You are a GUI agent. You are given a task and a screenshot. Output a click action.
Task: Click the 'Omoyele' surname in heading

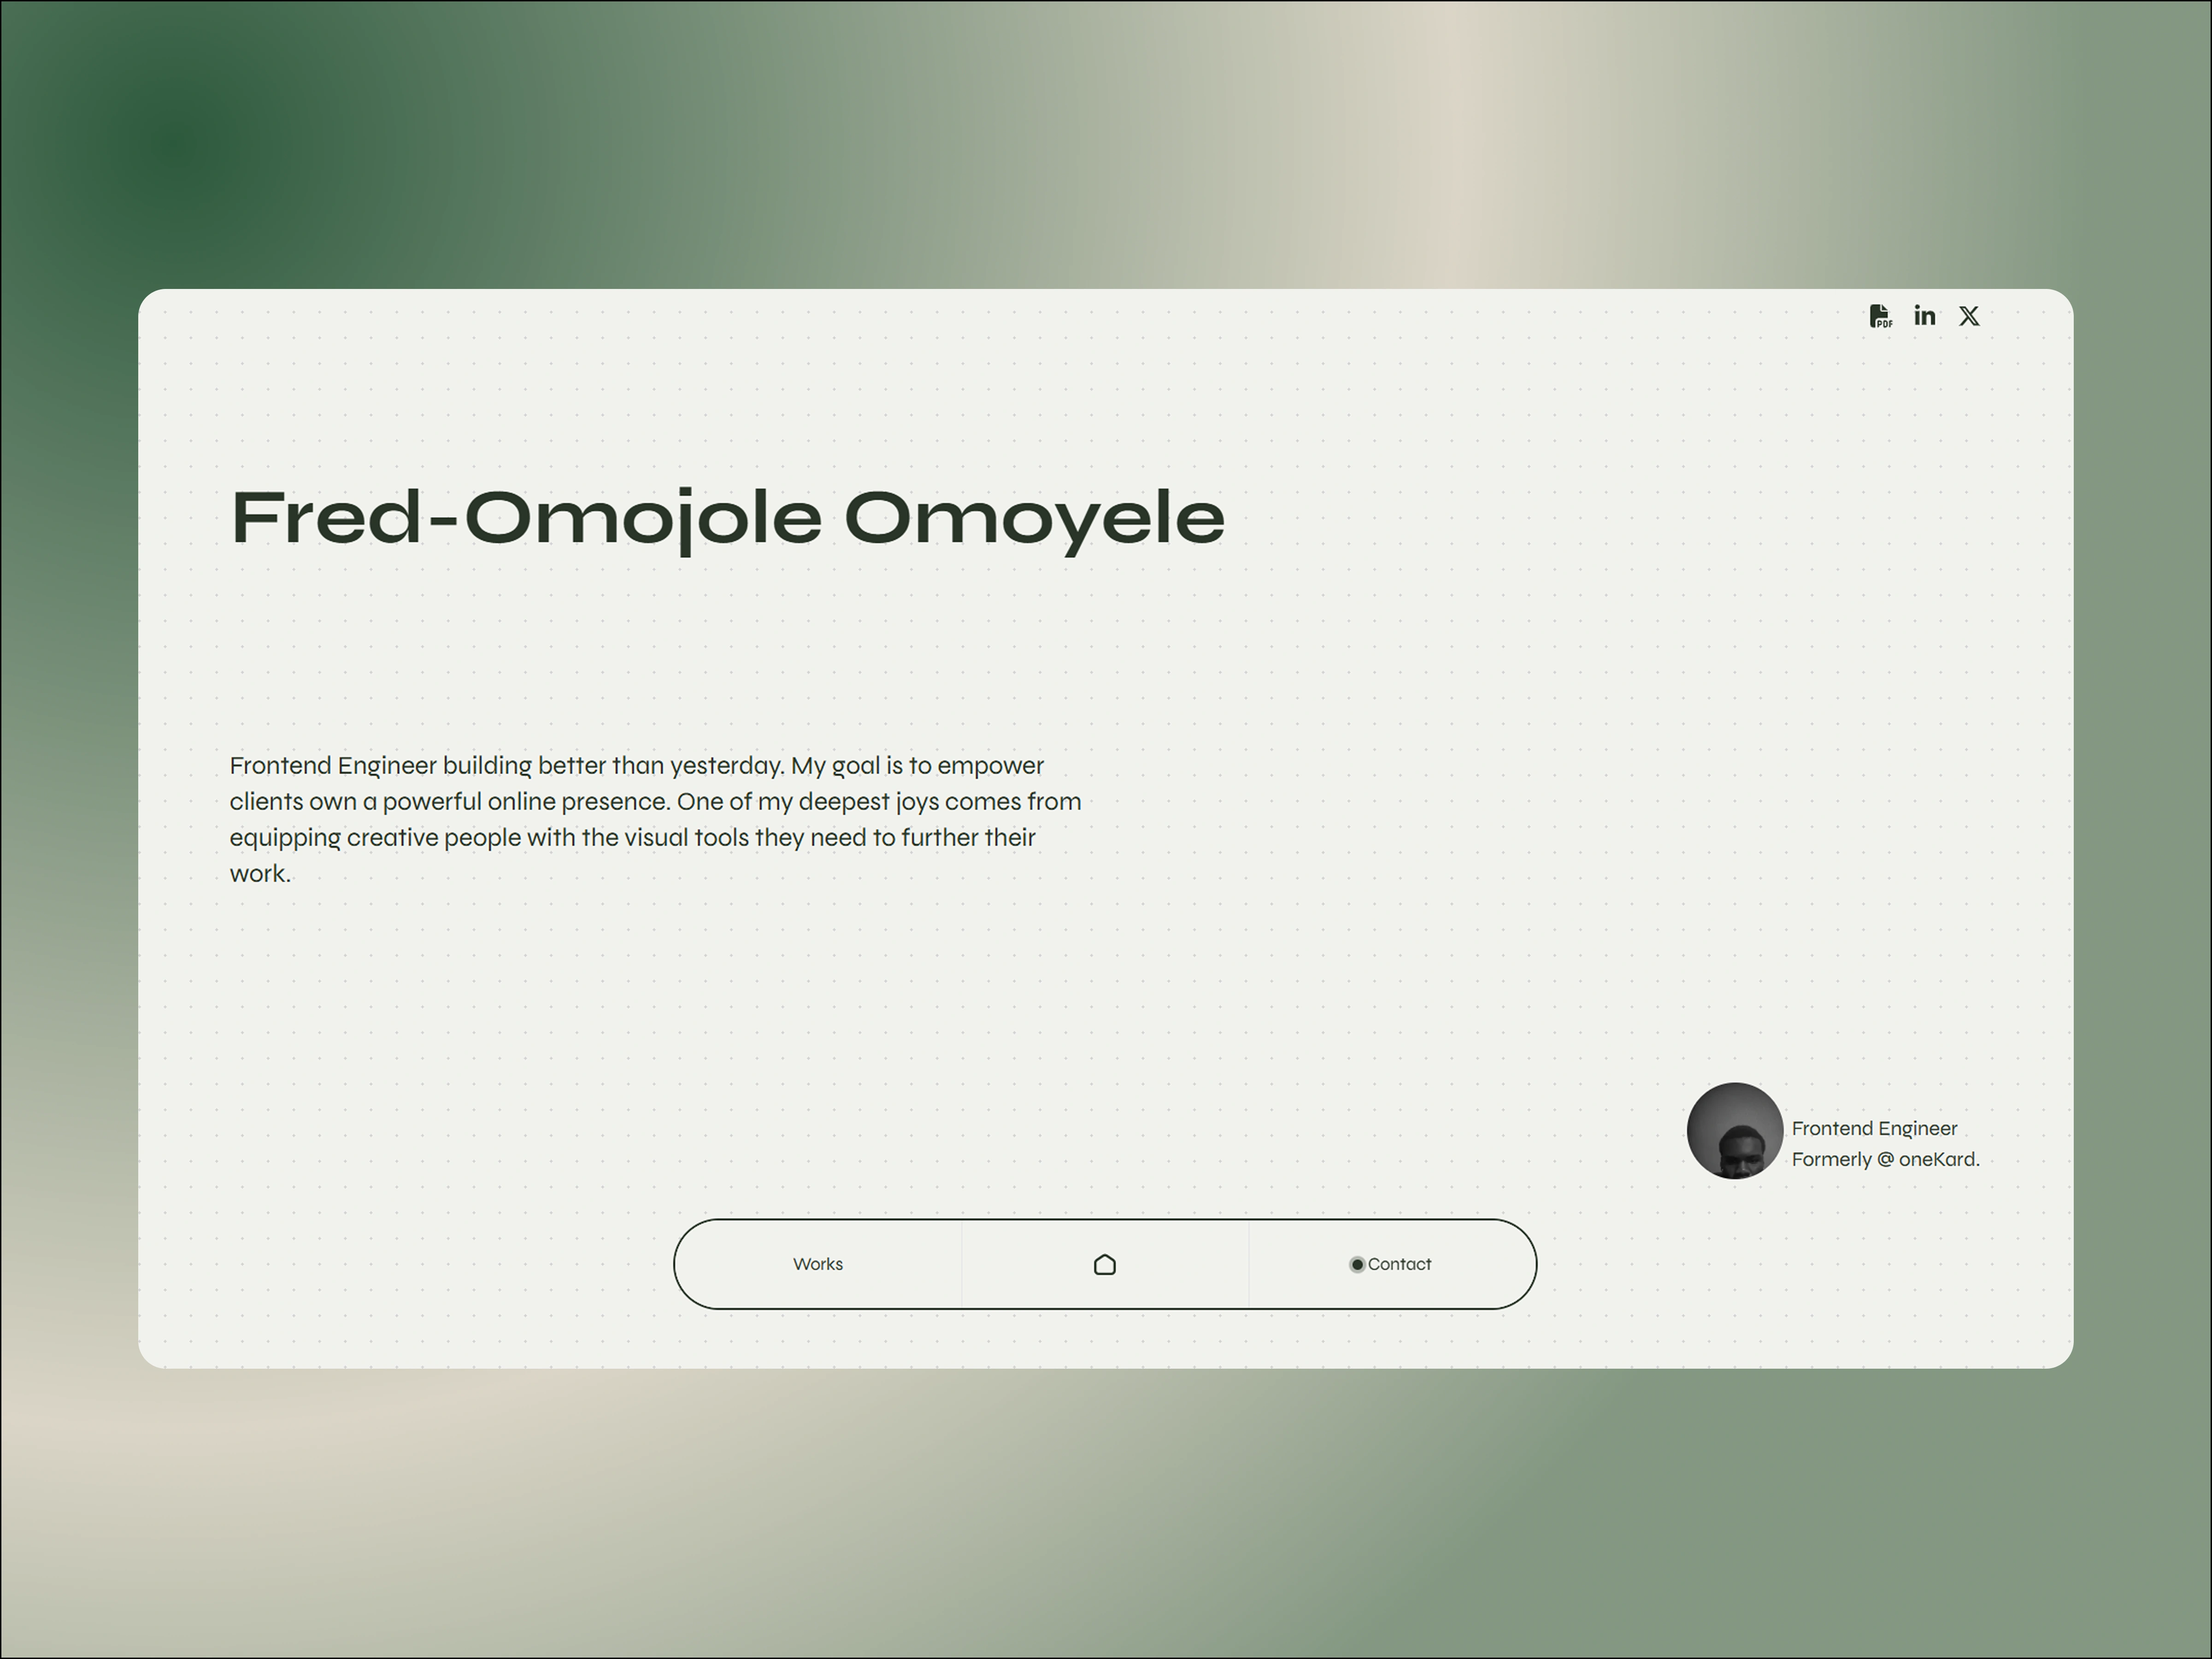[1034, 518]
